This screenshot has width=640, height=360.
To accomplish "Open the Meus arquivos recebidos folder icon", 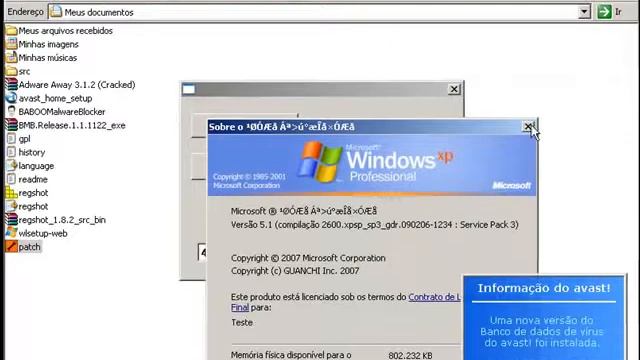I will point(11,31).
